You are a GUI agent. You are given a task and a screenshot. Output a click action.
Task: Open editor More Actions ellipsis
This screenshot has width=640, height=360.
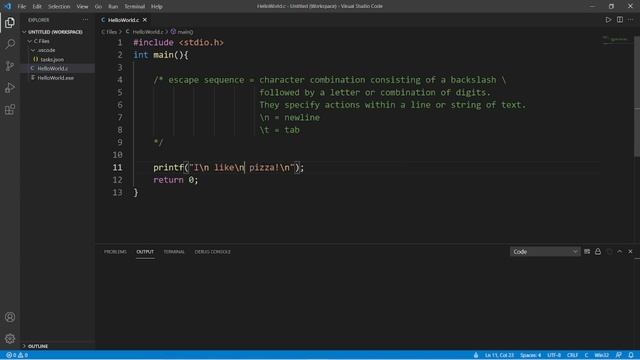point(631,20)
